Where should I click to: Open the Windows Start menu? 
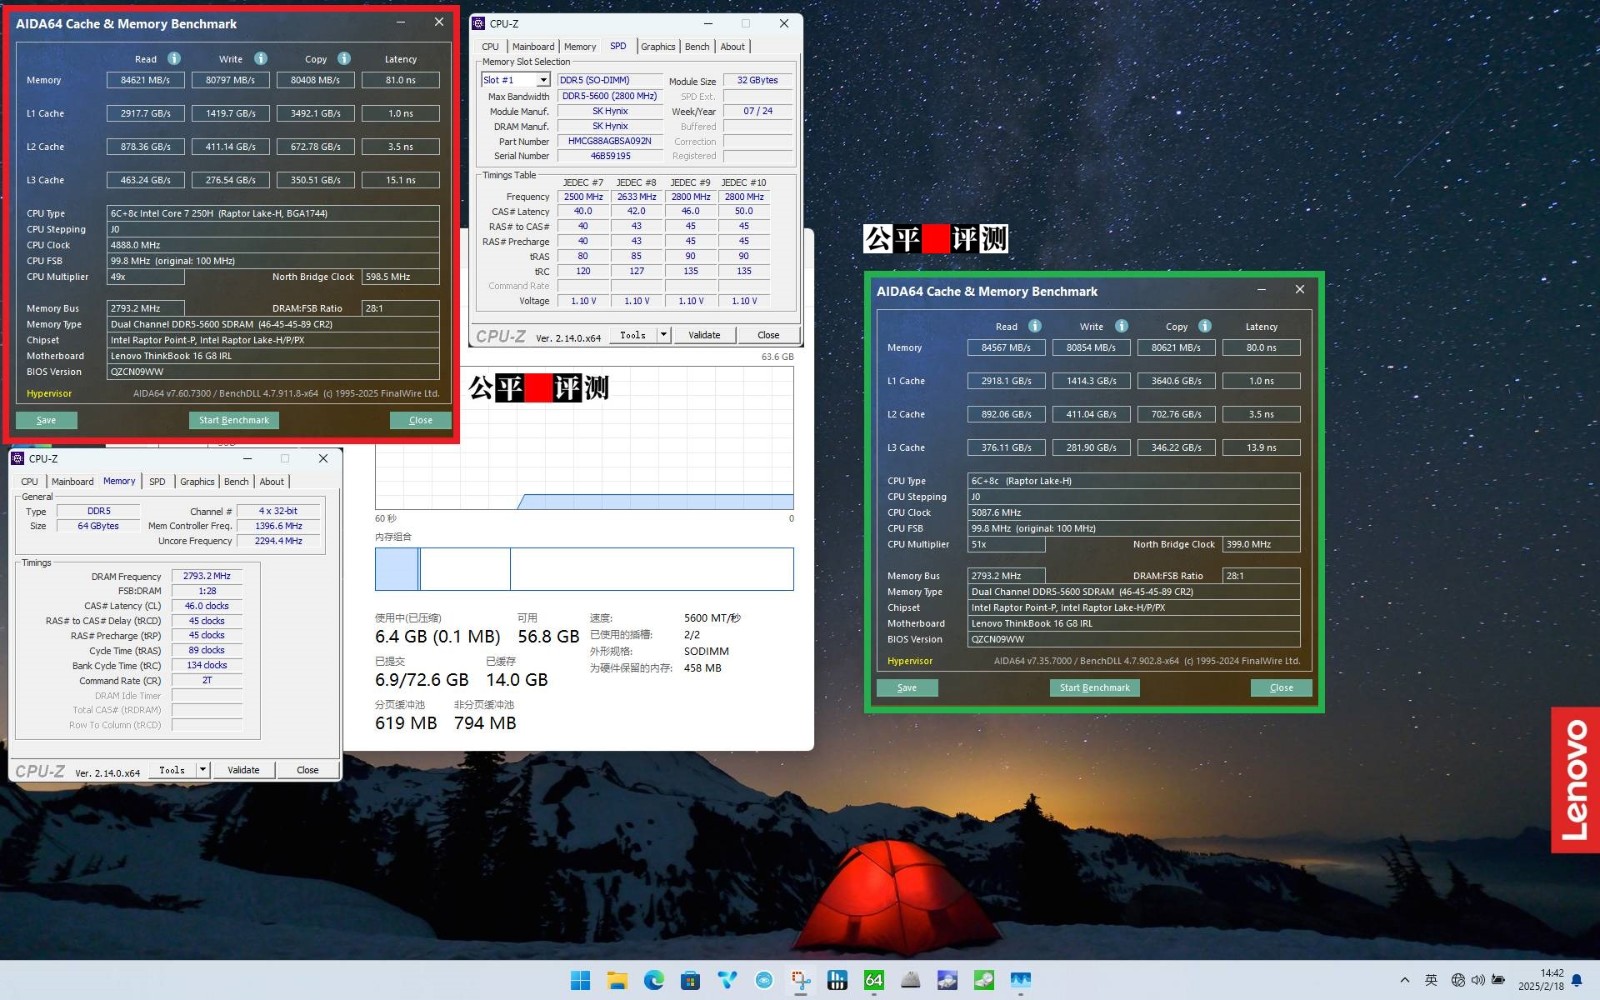tap(580, 980)
